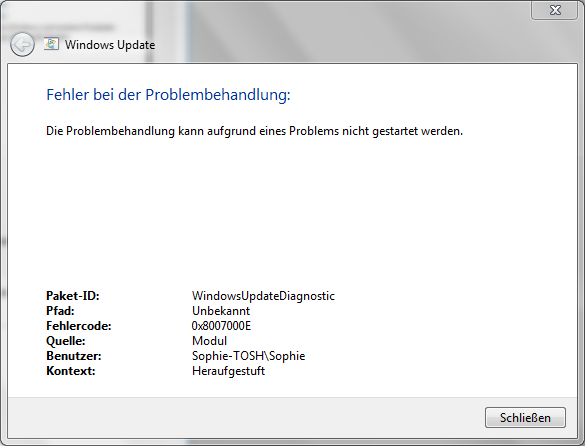
Task: Close the dialog with the X button
Action: (x=554, y=10)
